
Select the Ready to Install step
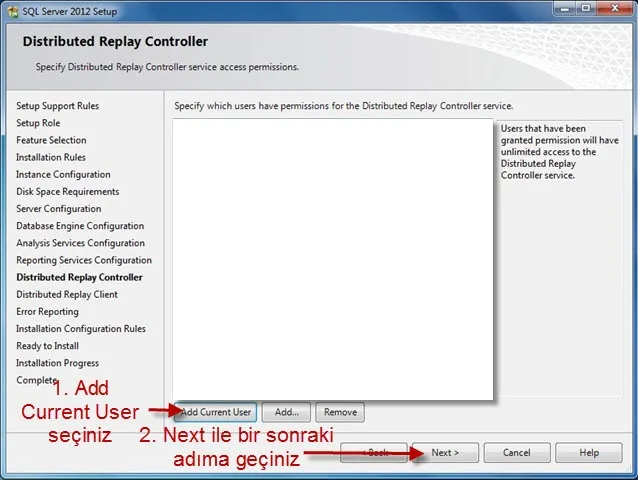(47, 345)
